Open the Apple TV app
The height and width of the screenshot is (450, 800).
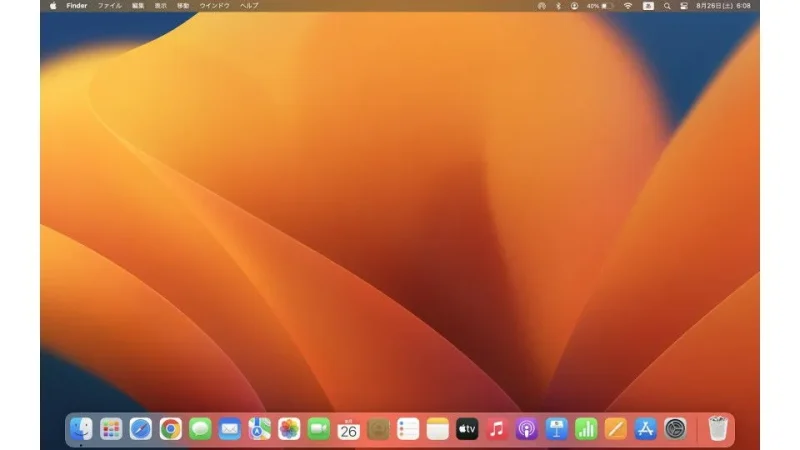pyautogui.click(x=467, y=429)
